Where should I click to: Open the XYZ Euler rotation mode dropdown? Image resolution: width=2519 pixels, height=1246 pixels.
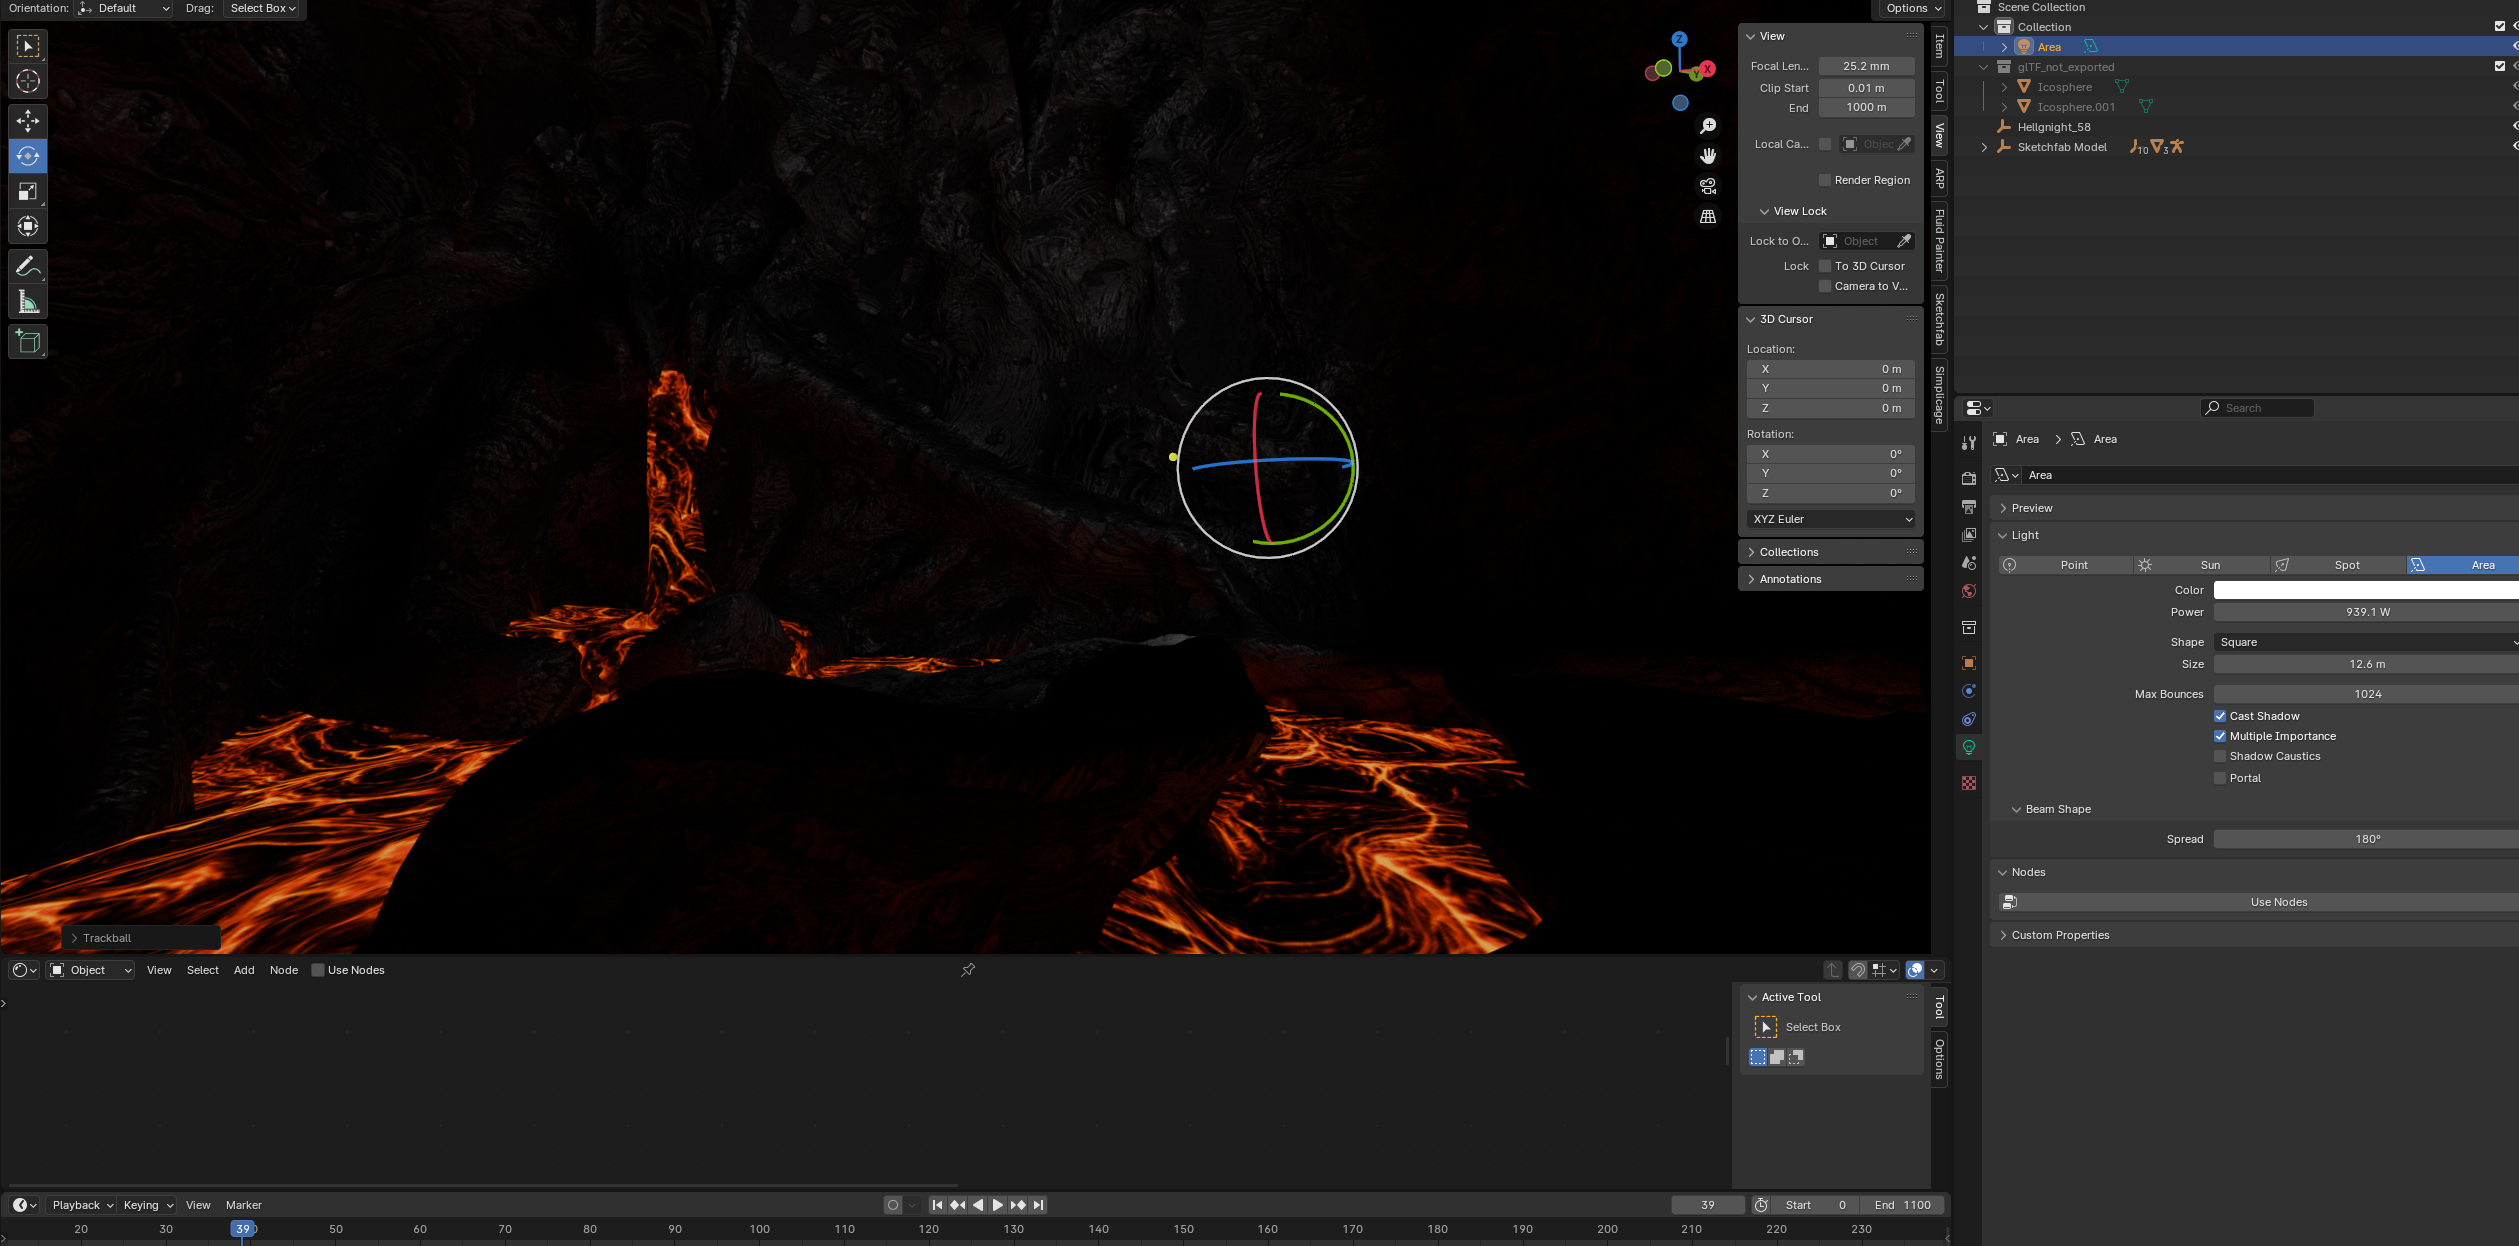point(1831,519)
